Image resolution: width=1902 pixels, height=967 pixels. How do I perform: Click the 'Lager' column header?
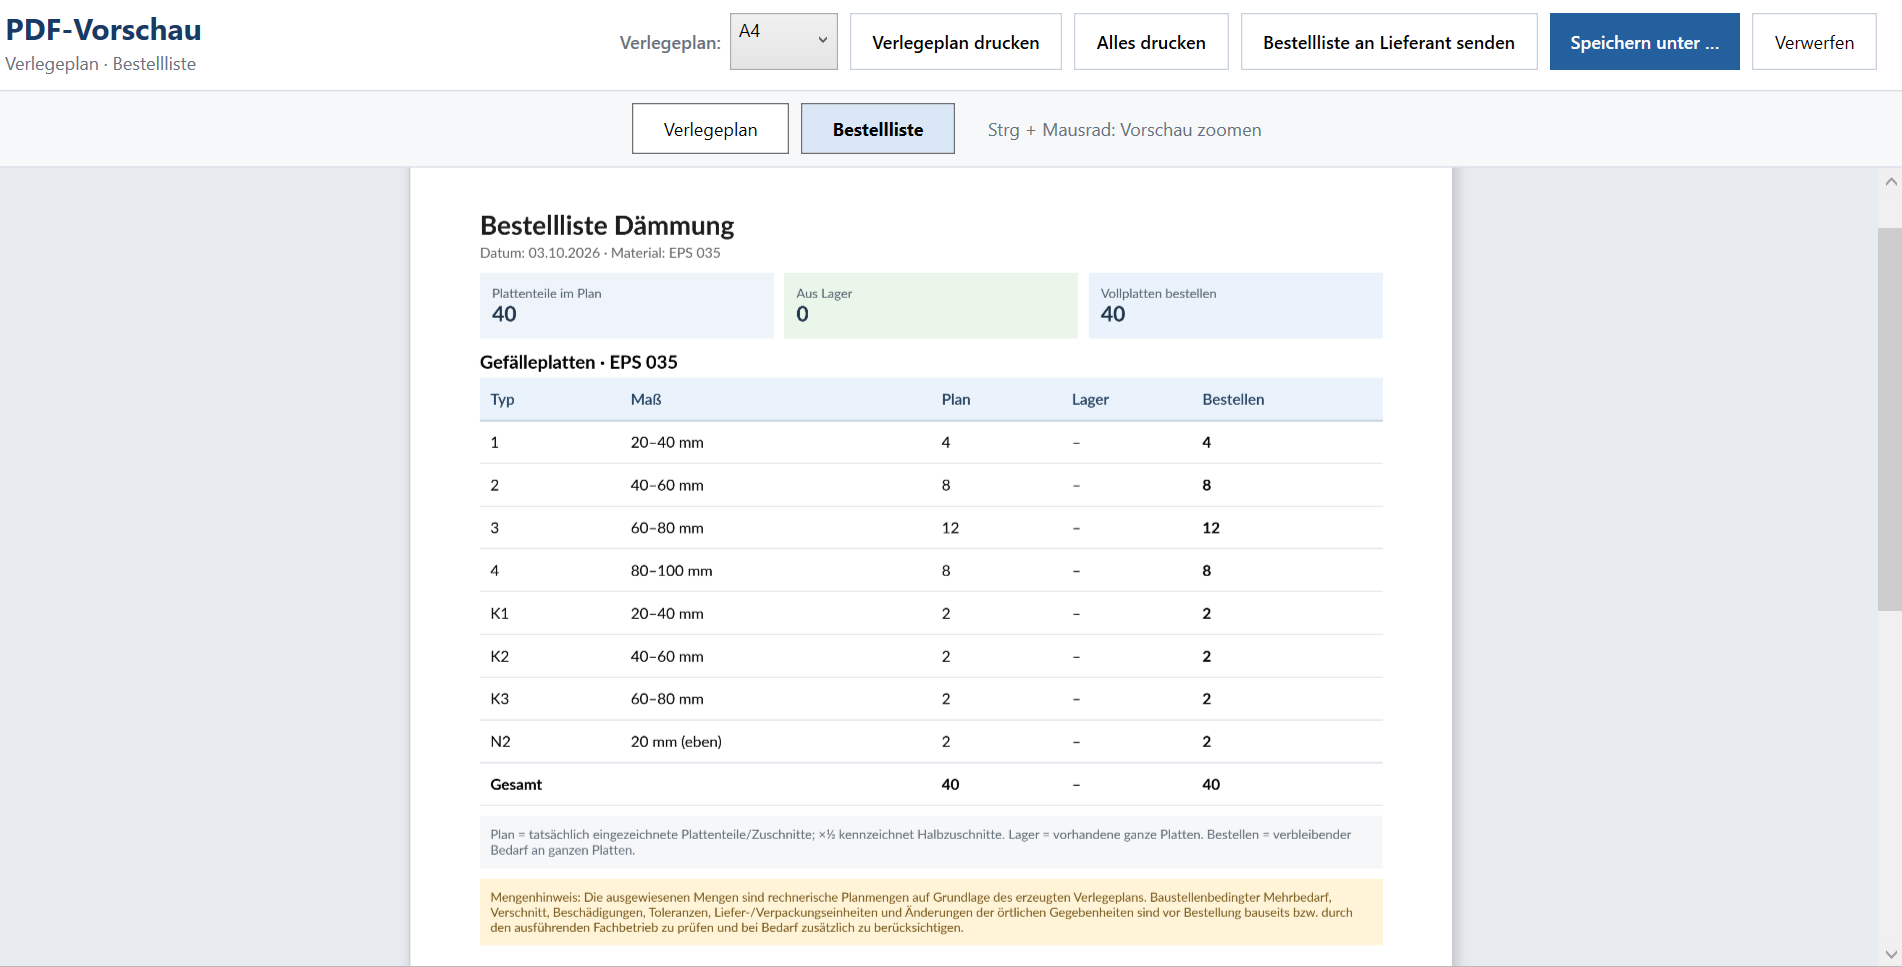point(1090,399)
